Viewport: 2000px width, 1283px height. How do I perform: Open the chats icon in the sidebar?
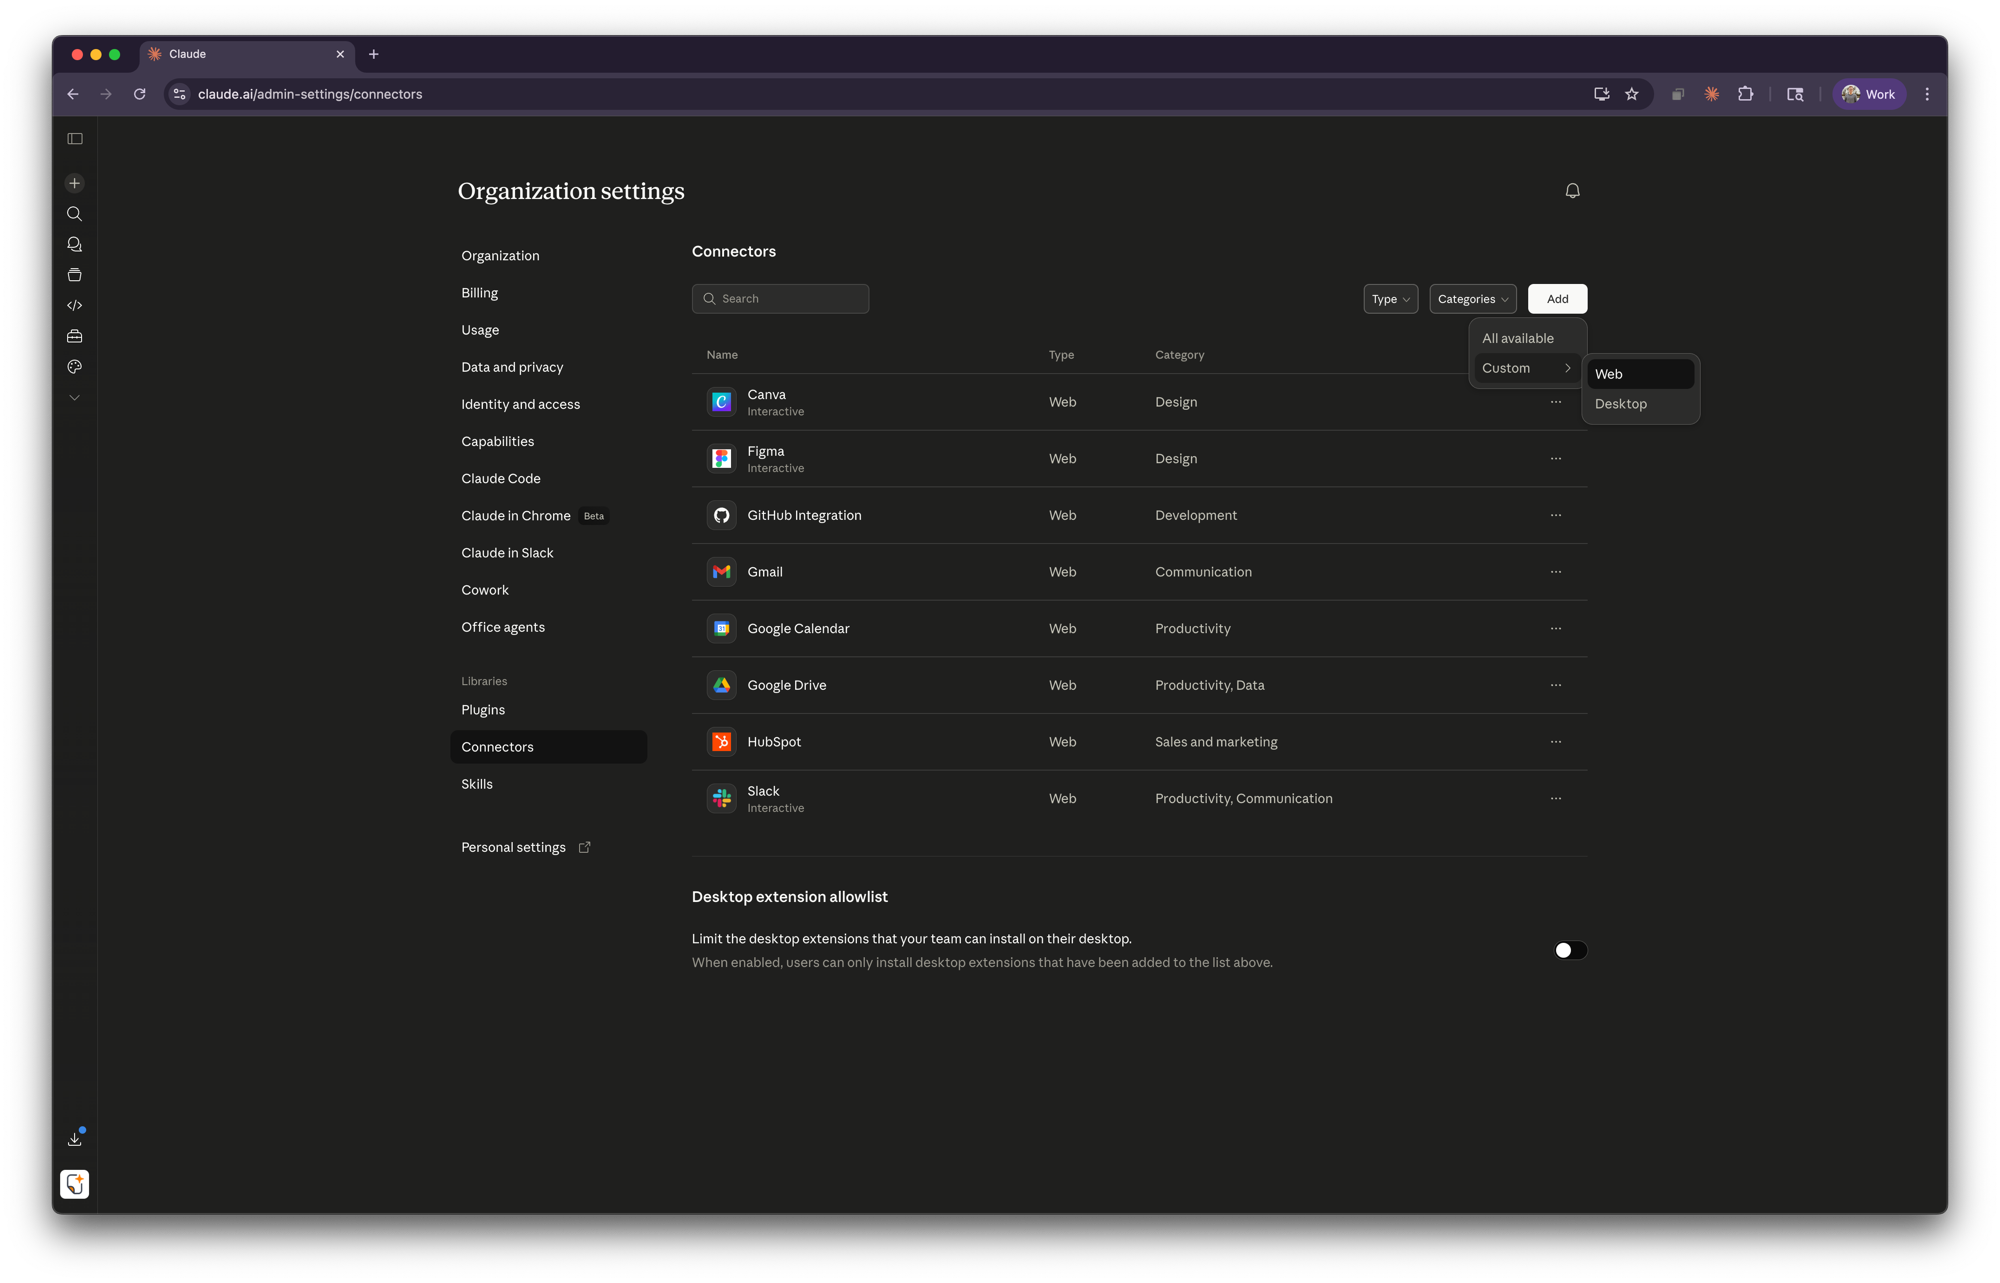click(x=74, y=244)
